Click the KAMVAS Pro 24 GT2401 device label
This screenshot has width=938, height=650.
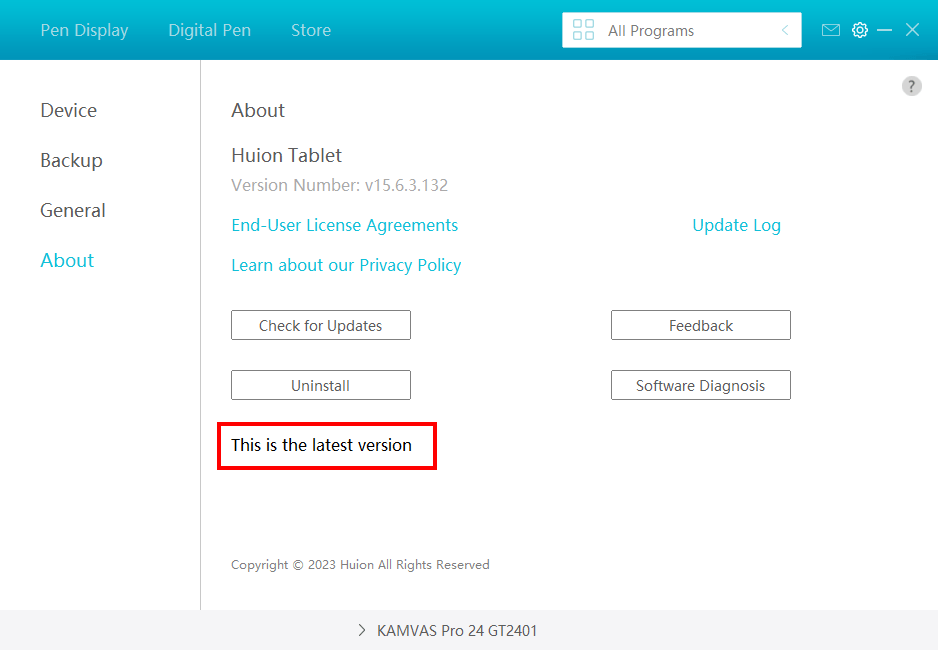coord(457,630)
